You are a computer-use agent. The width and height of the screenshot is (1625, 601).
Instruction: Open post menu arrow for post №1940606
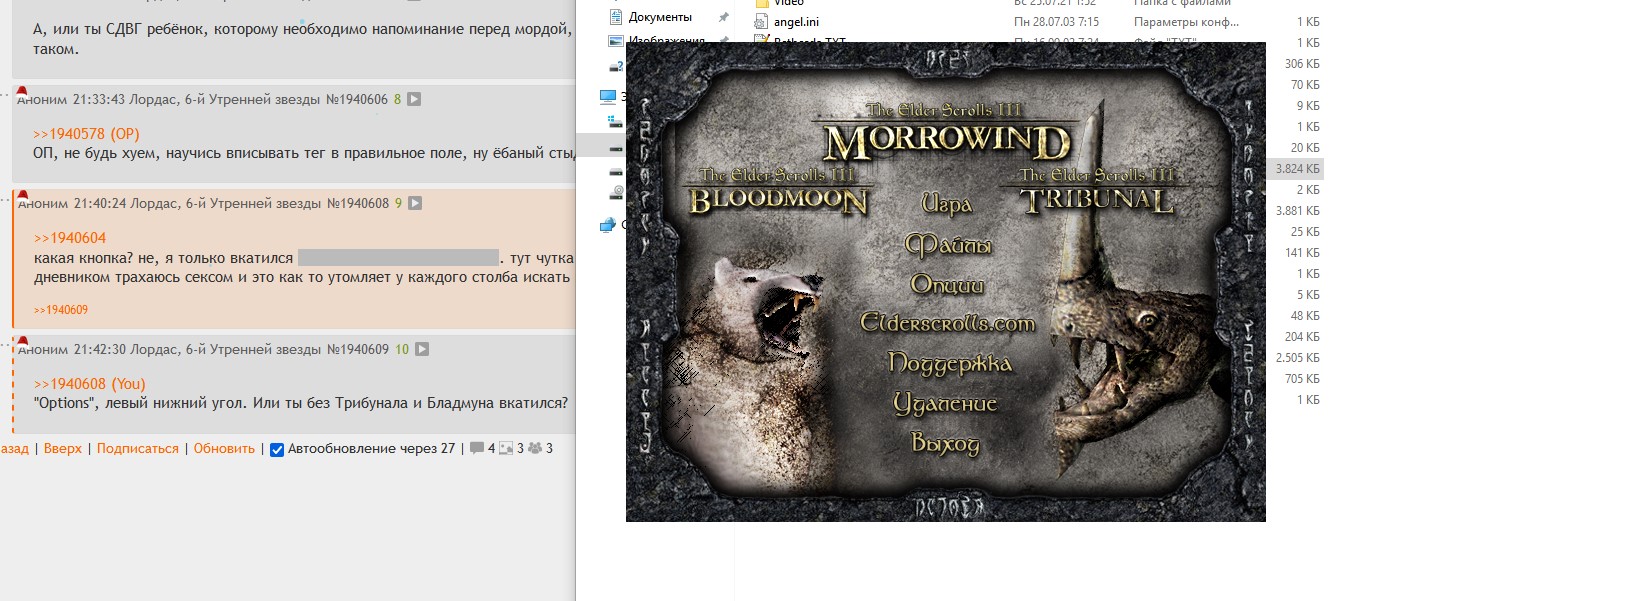(x=414, y=100)
